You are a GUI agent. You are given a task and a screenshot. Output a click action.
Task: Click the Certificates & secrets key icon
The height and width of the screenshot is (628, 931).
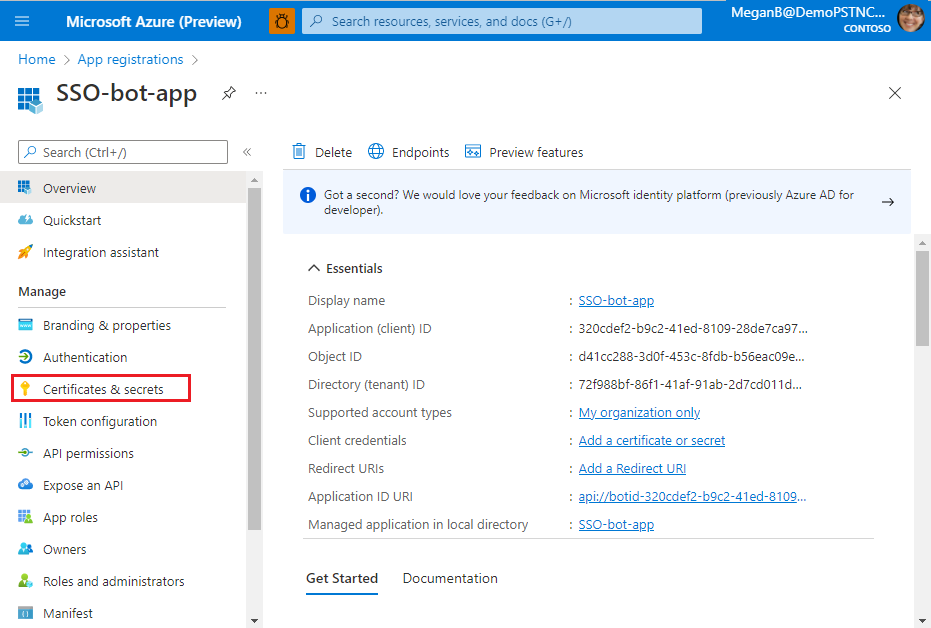[25, 389]
